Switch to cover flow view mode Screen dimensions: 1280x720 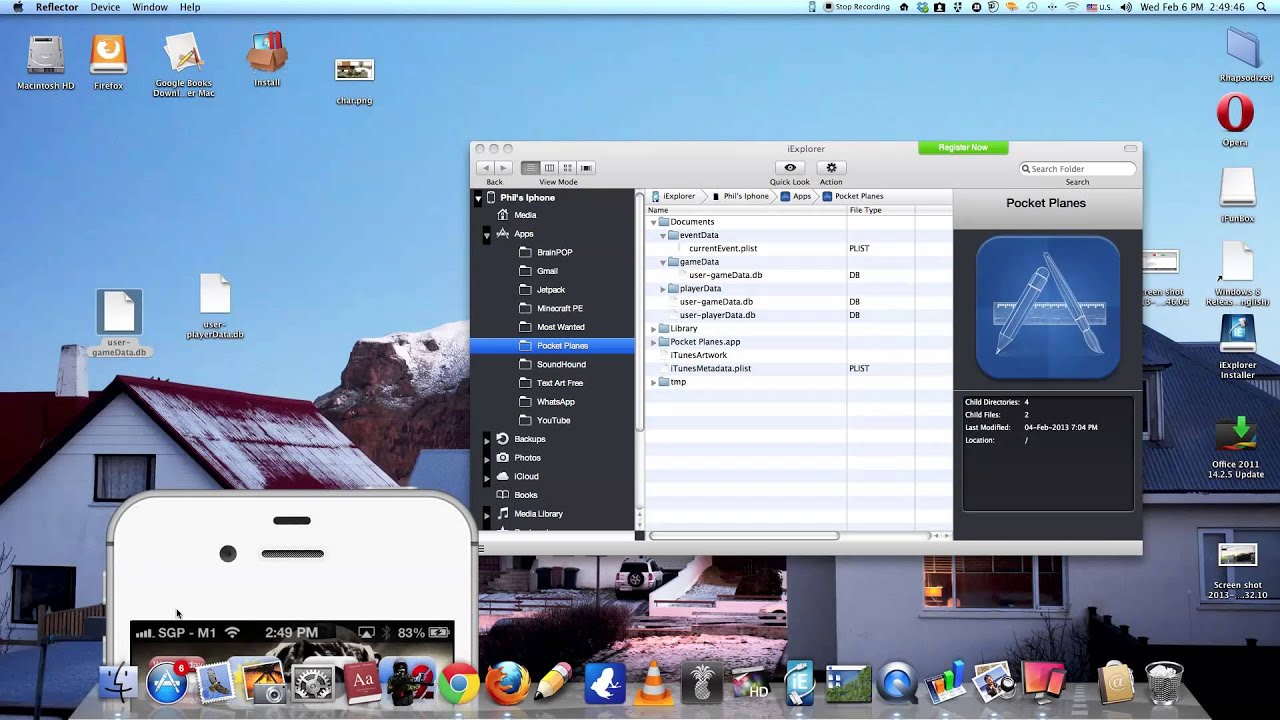pyautogui.click(x=586, y=168)
